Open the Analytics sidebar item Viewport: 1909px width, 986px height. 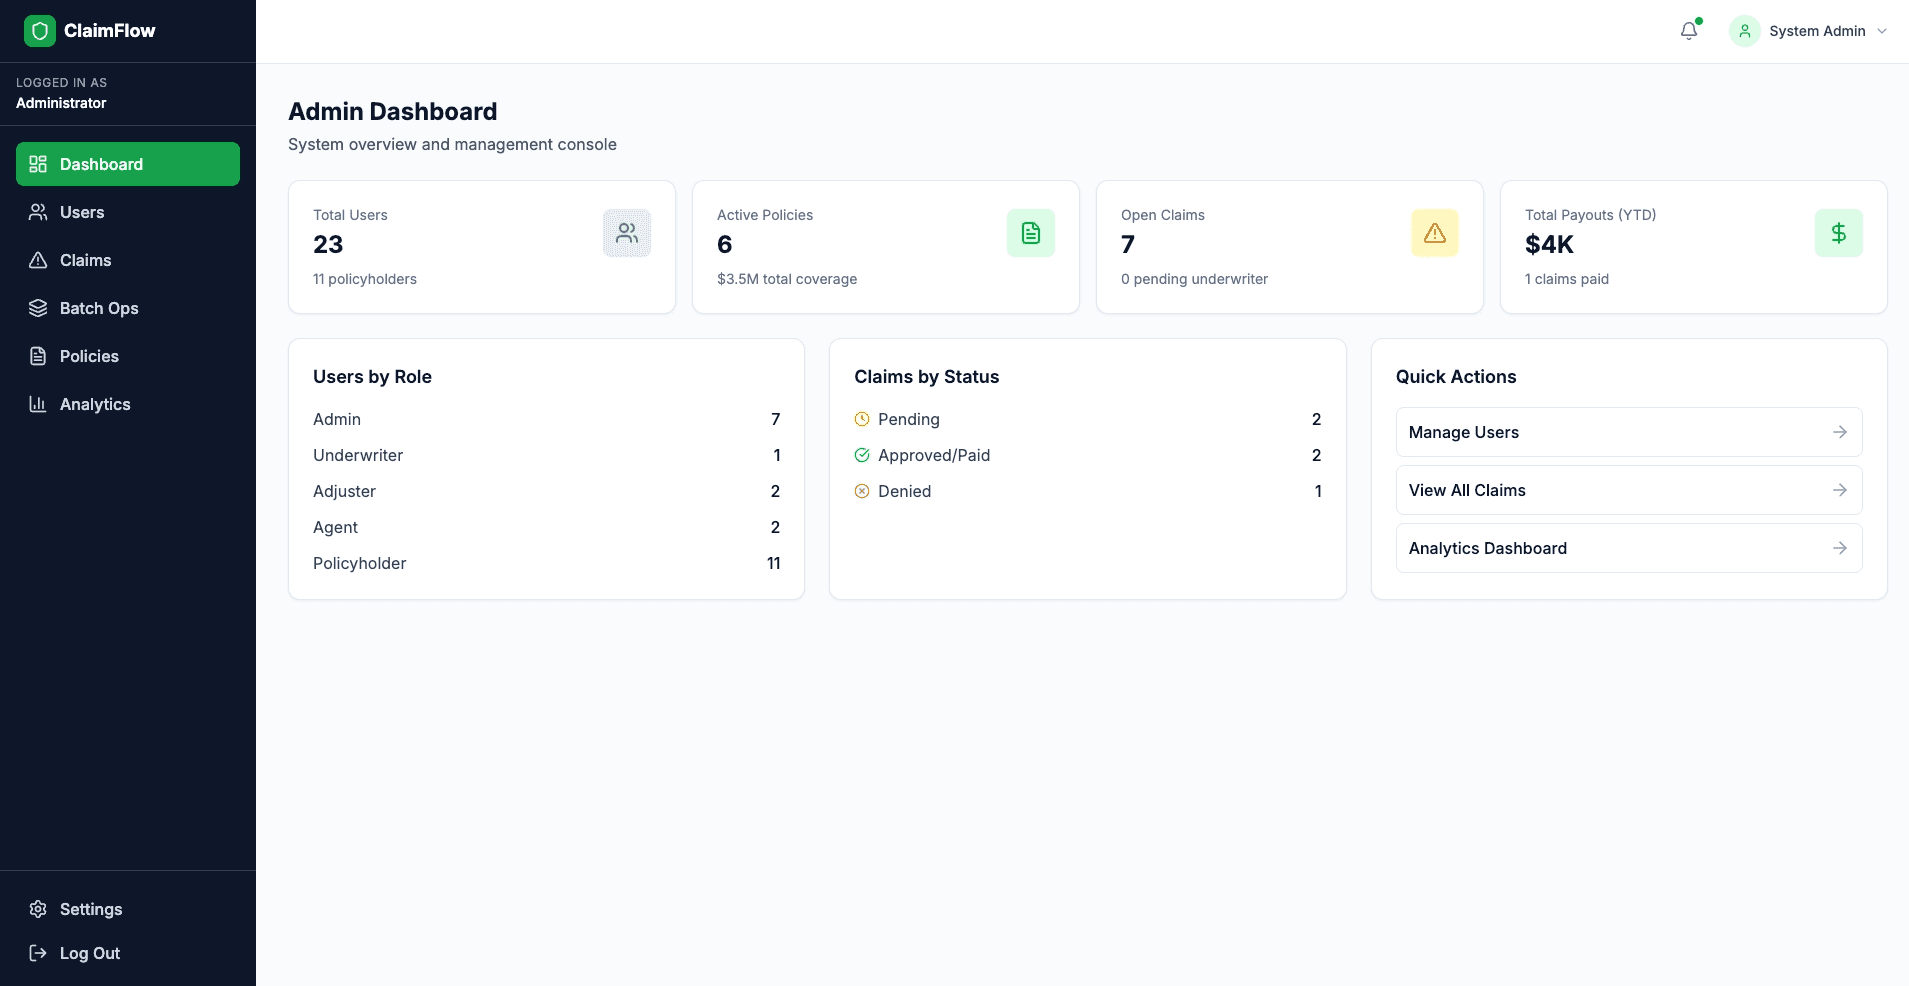[x=95, y=404]
